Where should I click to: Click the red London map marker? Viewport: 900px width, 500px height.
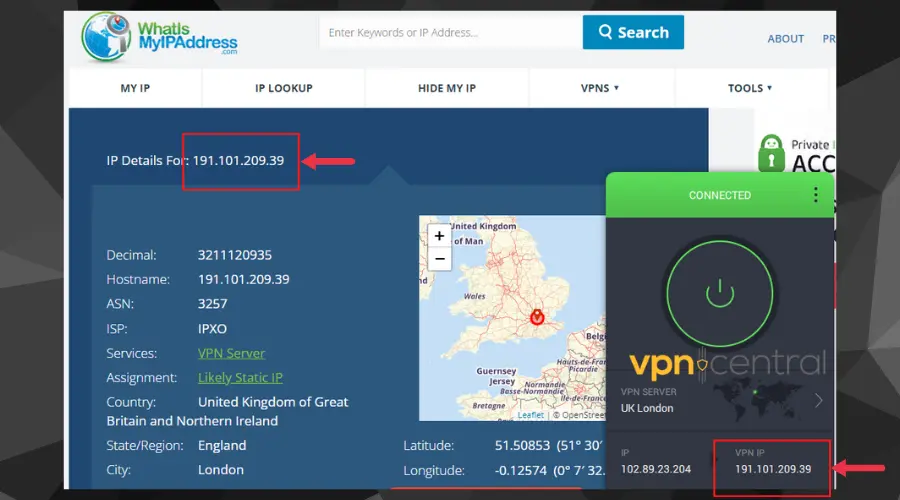[537, 317]
